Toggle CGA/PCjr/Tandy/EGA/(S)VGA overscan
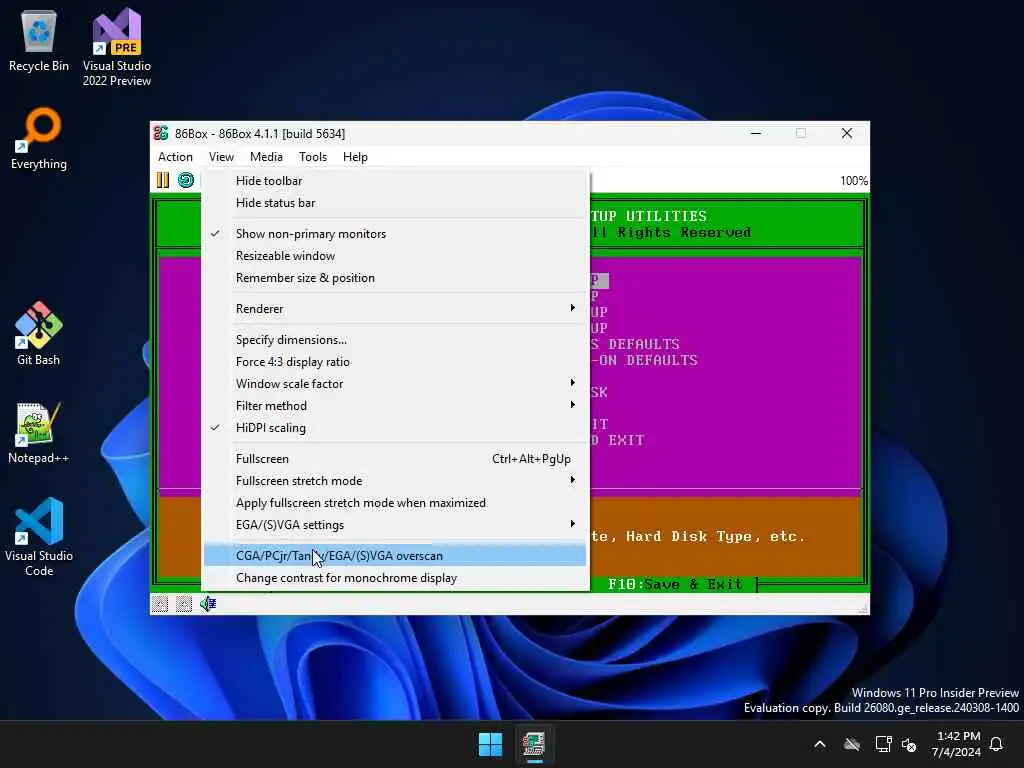Image resolution: width=1024 pixels, height=768 pixels. (394, 556)
